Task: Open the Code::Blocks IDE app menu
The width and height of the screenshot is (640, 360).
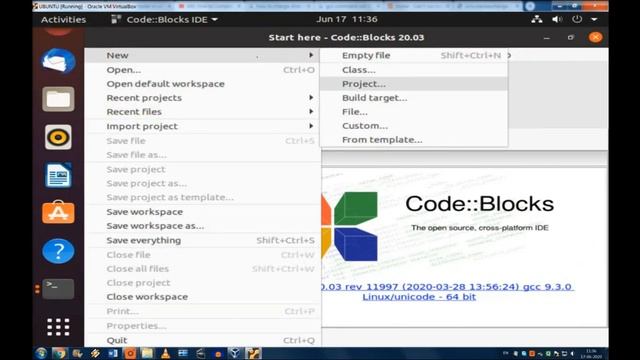Action: [164, 19]
